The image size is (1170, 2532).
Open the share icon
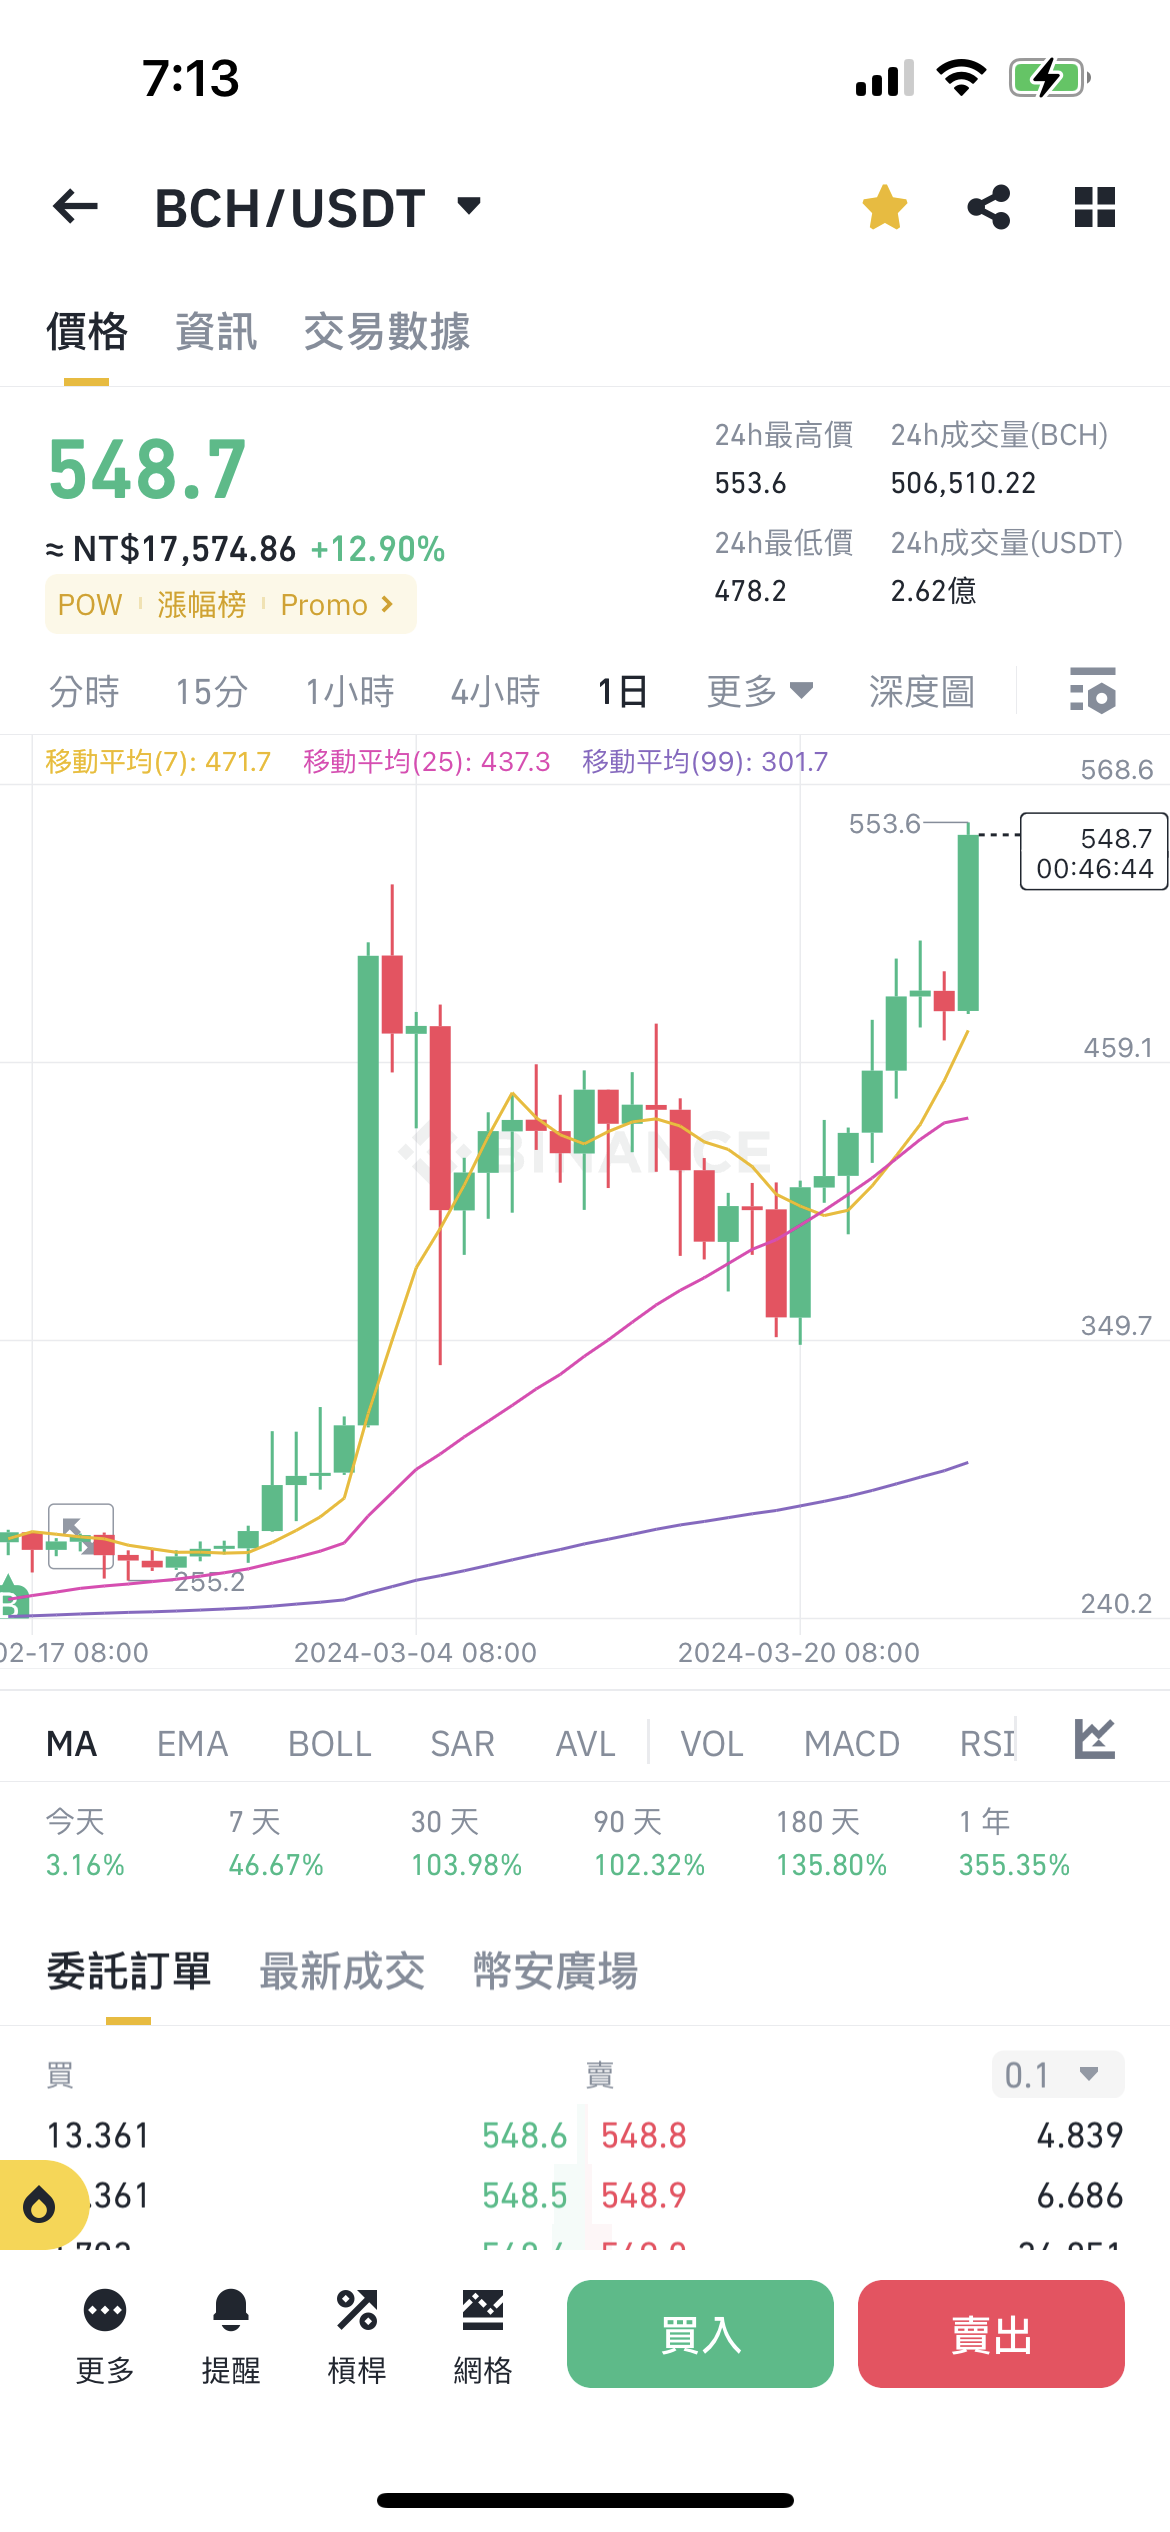click(989, 207)
